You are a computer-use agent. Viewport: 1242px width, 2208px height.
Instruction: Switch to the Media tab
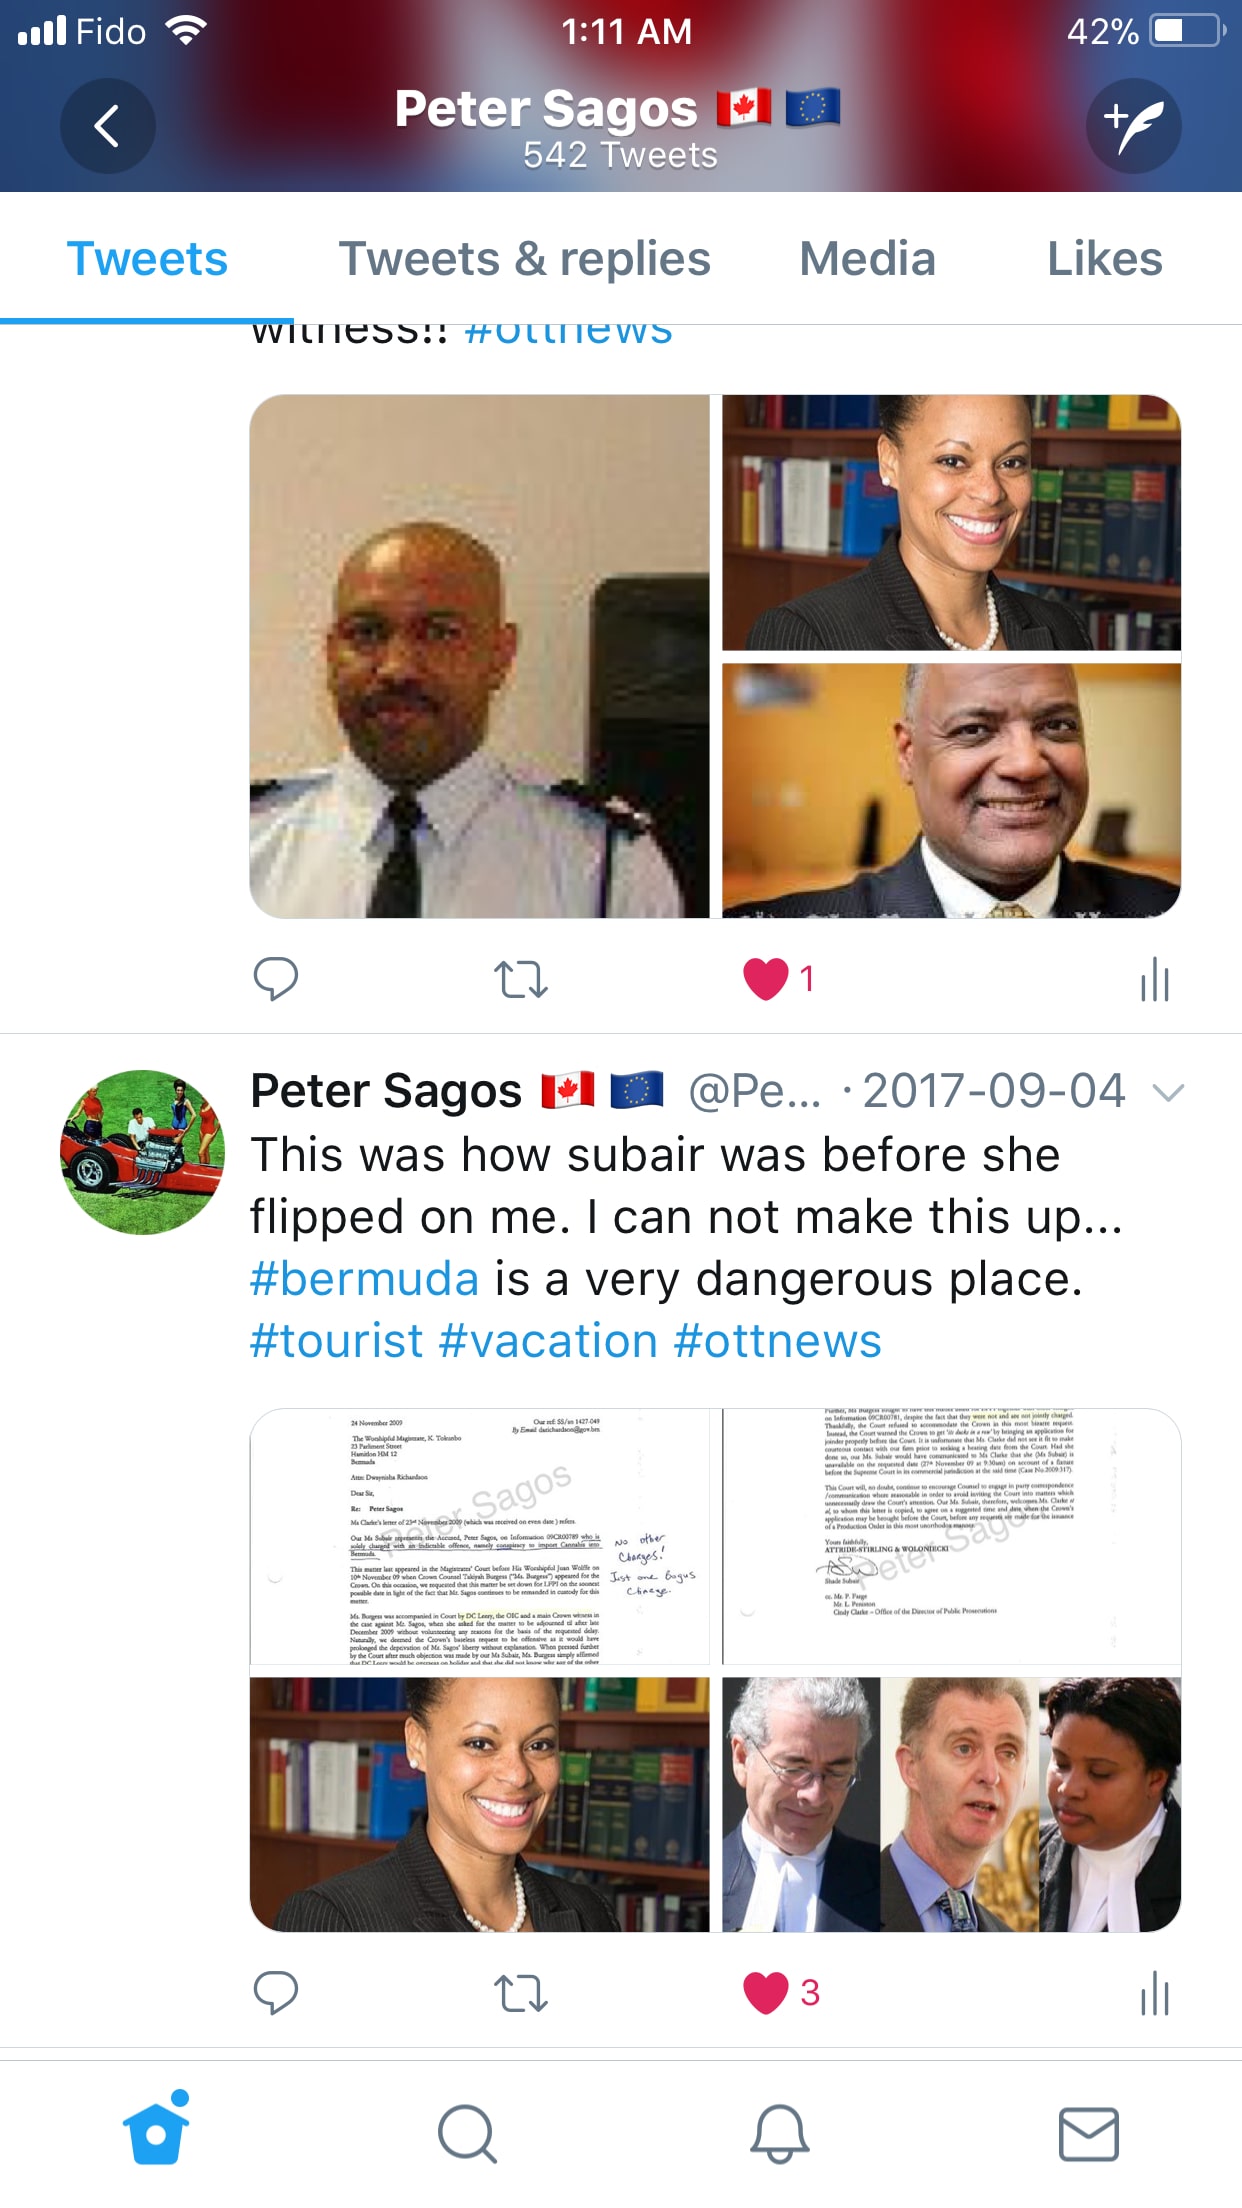[x=868, y=259]
